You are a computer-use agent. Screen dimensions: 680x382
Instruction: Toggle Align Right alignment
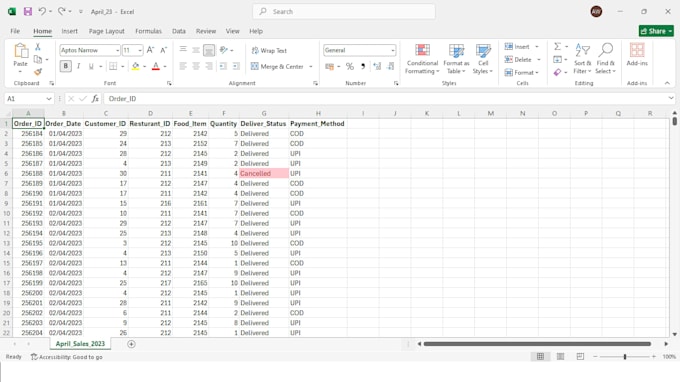[209, 66]
